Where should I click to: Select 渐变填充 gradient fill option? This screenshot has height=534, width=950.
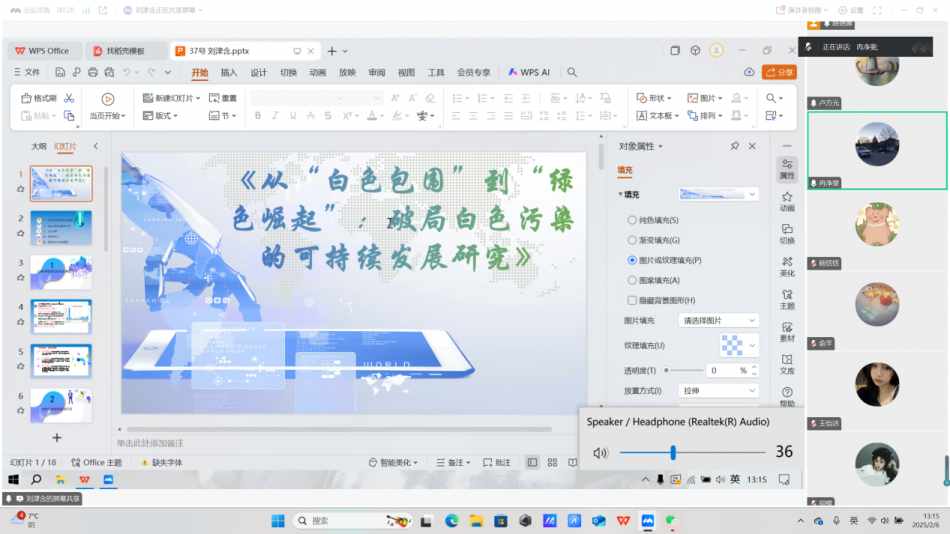[632, 240]
